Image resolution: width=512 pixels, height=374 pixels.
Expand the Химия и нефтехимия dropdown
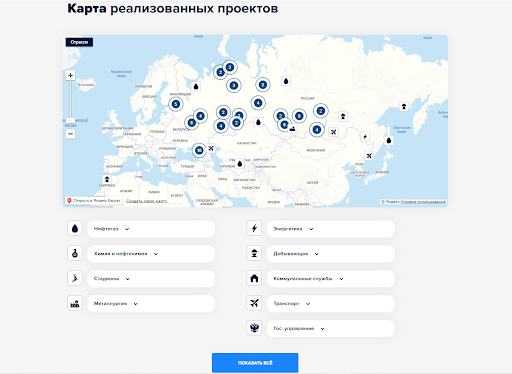pos(151,254)
